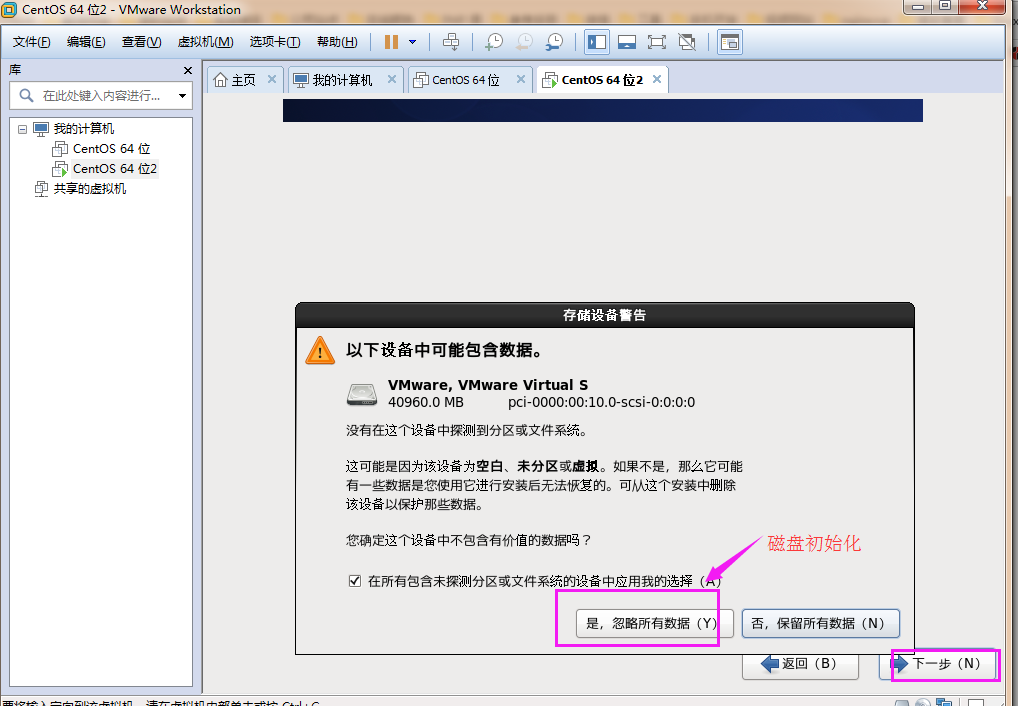Close the 我的计算机 tab
1018x706 pixels.
(x=391, y=79)
